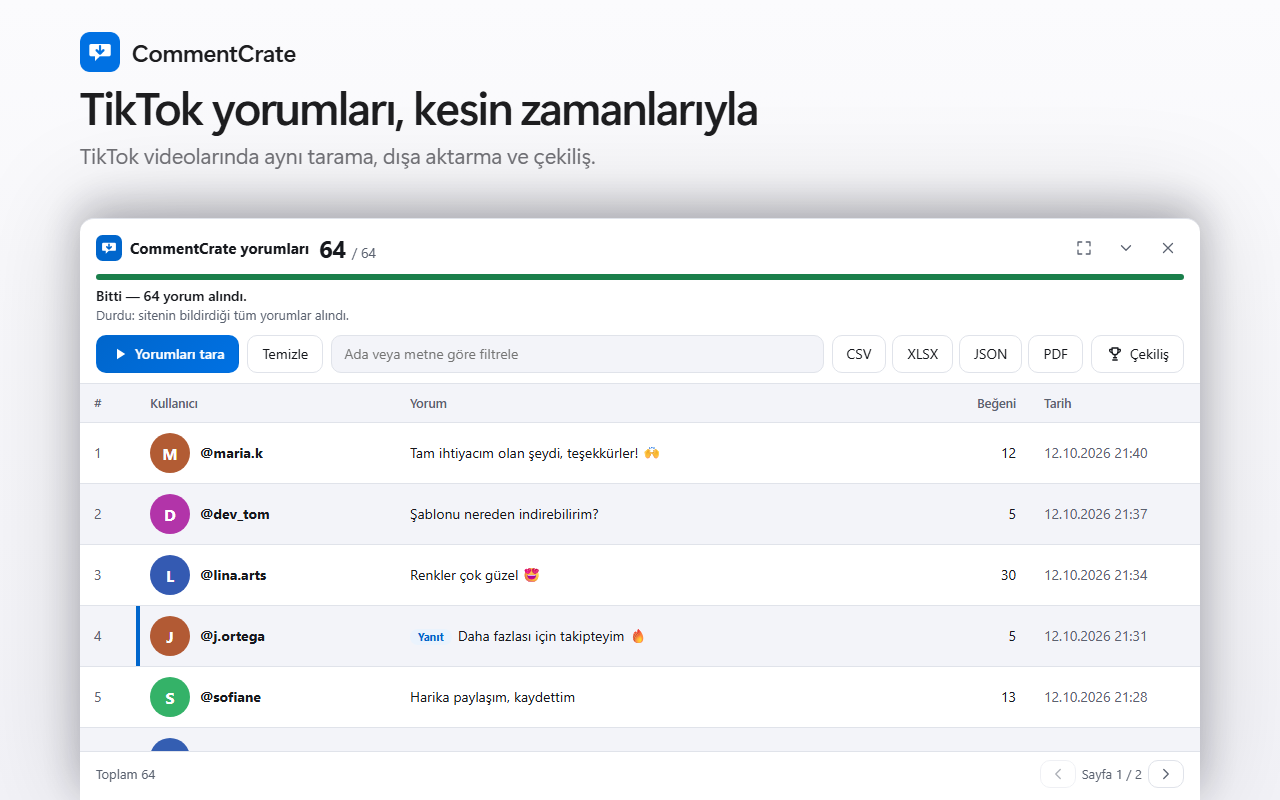
Task: Close the CommentCrate comments panel
Action: [1168, 248]
